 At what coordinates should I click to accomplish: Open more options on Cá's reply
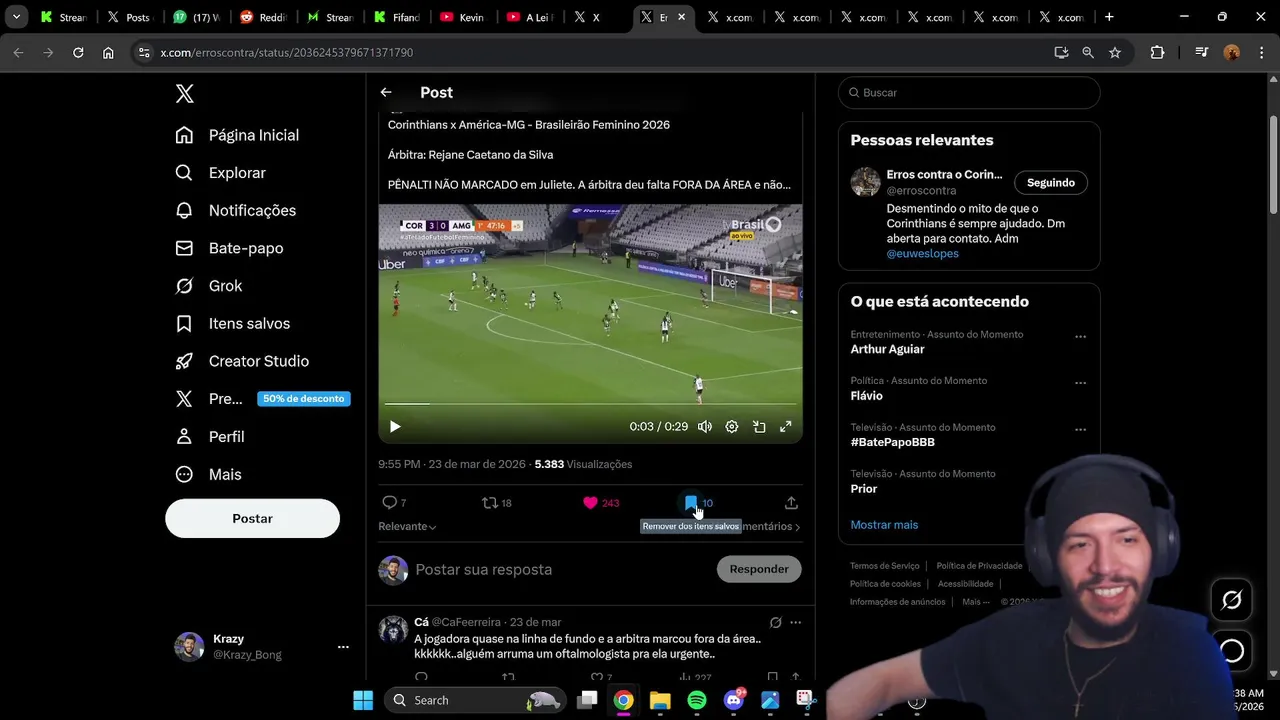pyautogui.click(x=796, y=622)
